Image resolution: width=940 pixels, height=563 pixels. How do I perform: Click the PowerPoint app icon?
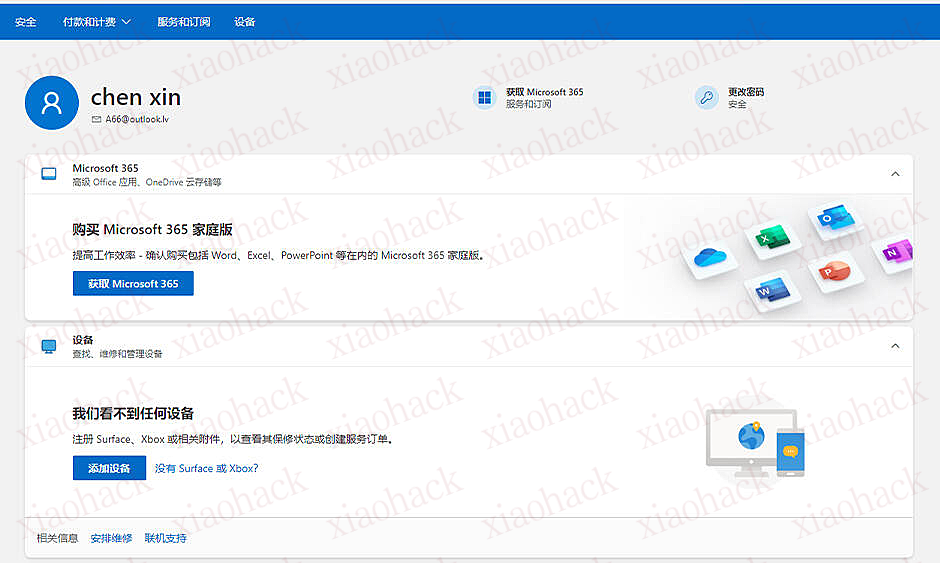click(x=832, y=271)
